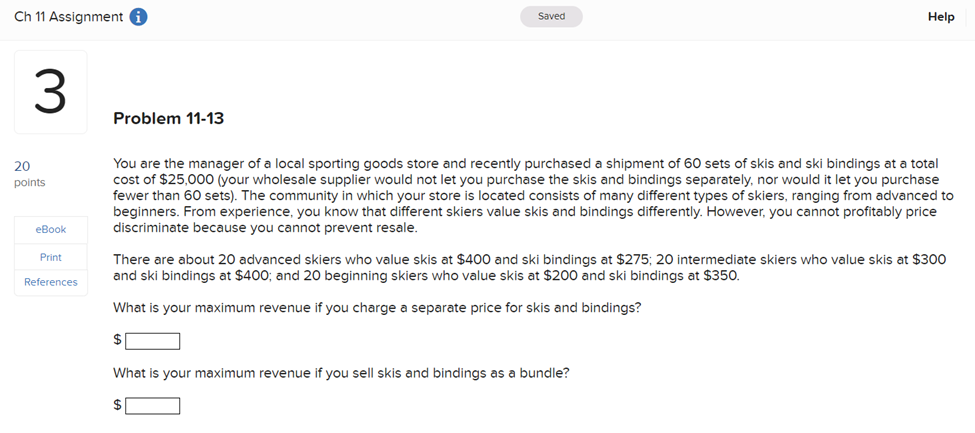This screenshot has height=433, width=975.
Task: Click the paragraph starting 'There are about 20'
Action: point(530,268)
